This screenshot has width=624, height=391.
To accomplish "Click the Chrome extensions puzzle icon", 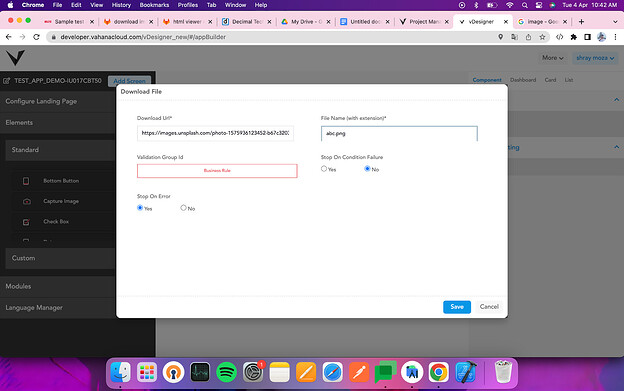I will [x=573, y=37].
